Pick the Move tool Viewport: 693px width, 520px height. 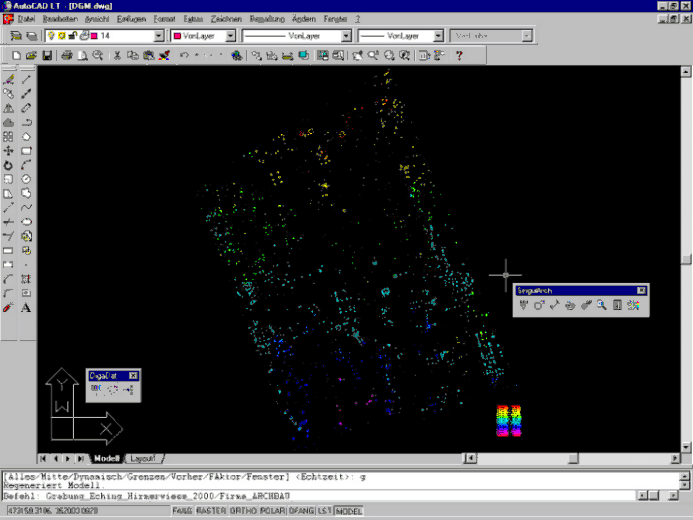[9, 151]
